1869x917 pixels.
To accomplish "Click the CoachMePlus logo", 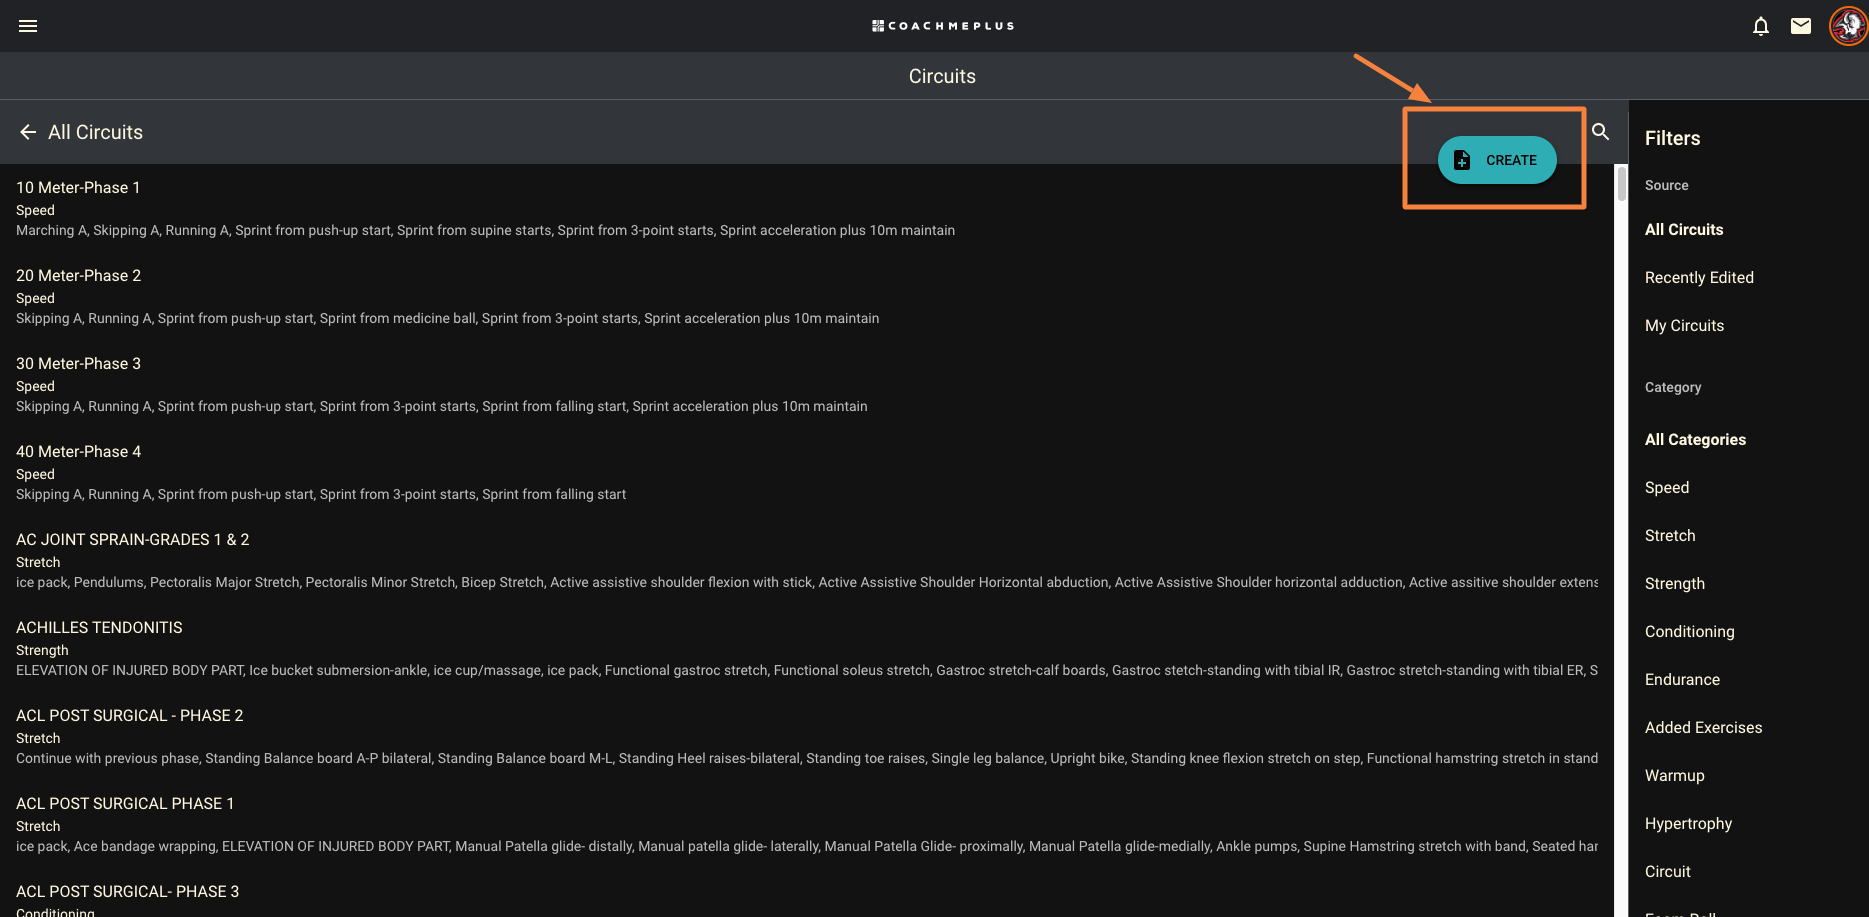I will pos(943,26).
